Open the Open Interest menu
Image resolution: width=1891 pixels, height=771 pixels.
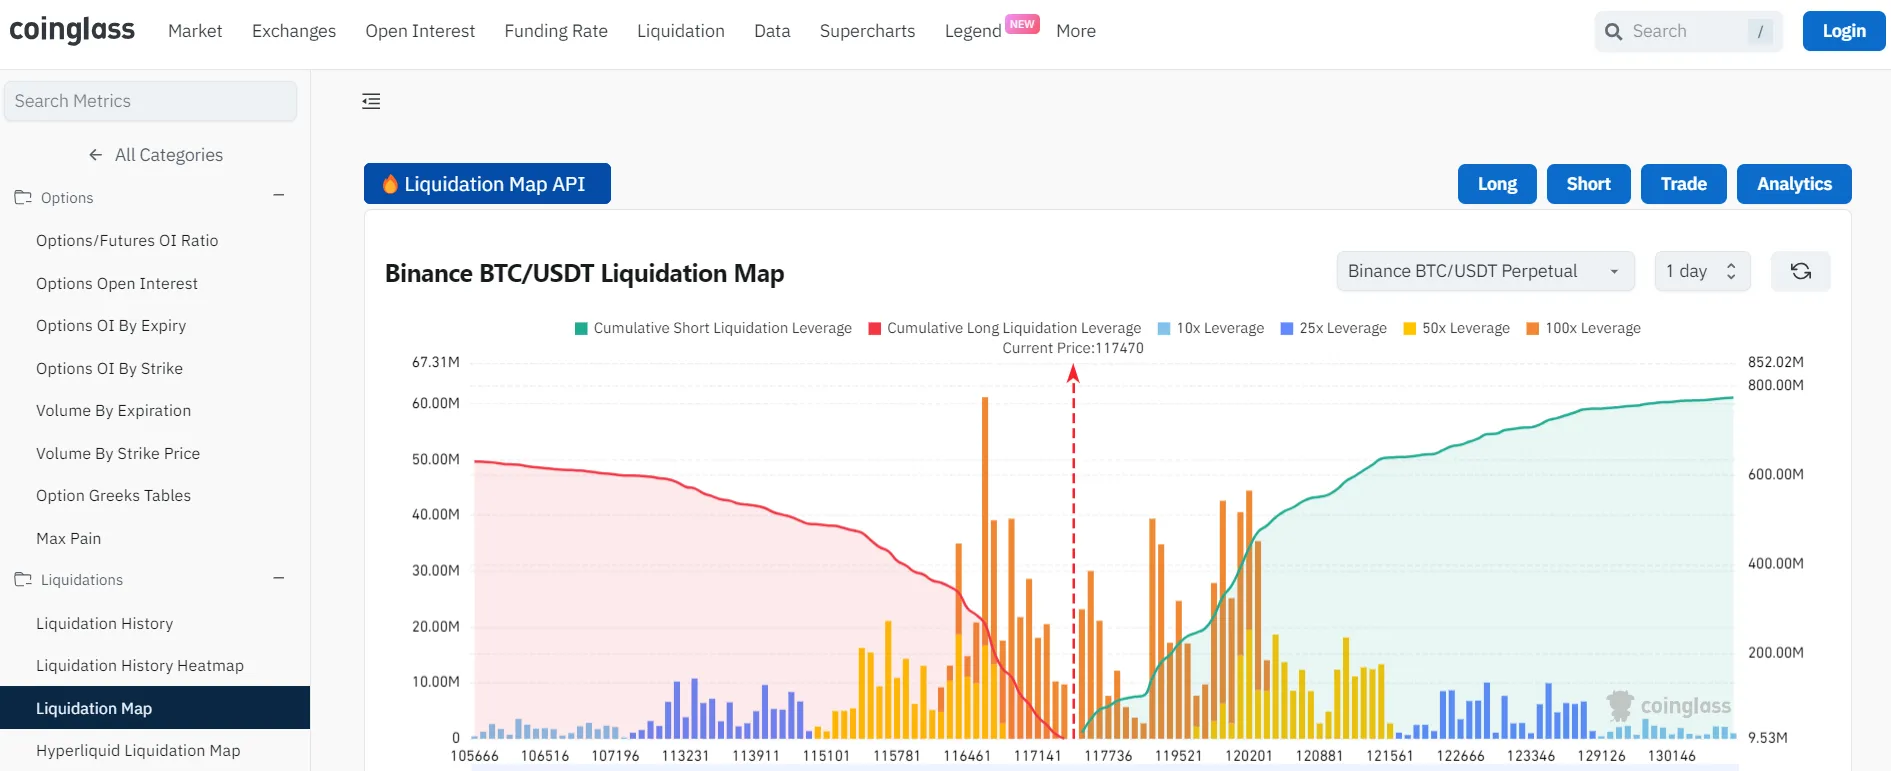coord(420,31)
